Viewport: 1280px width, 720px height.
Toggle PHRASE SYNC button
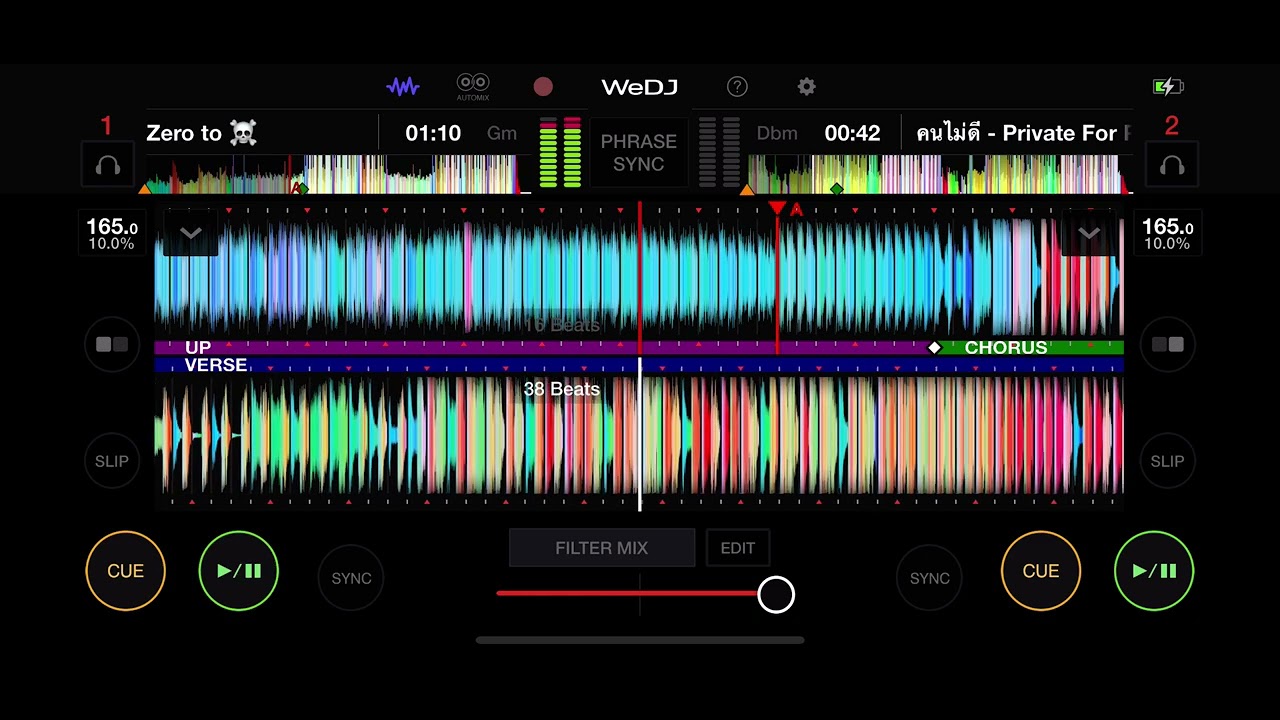(639, 152)
